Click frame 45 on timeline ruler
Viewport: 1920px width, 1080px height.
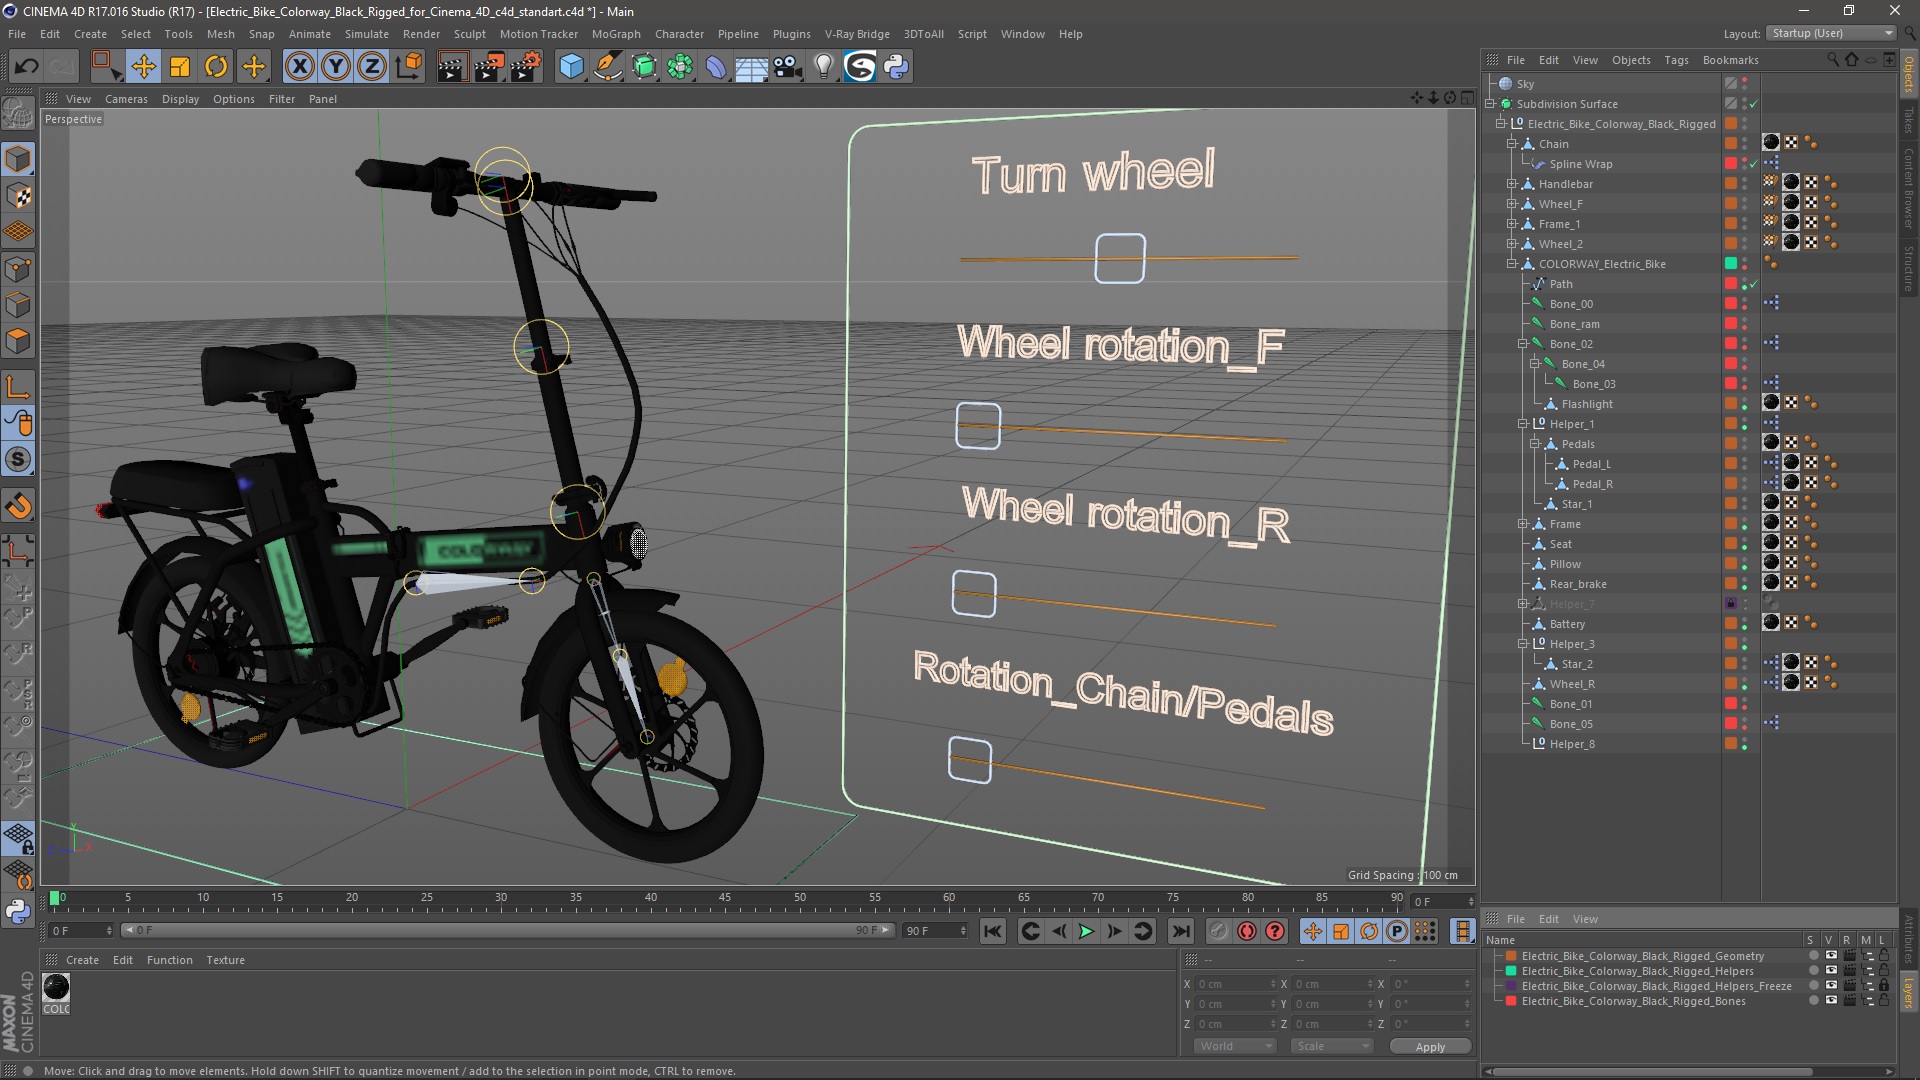(725, 898)
